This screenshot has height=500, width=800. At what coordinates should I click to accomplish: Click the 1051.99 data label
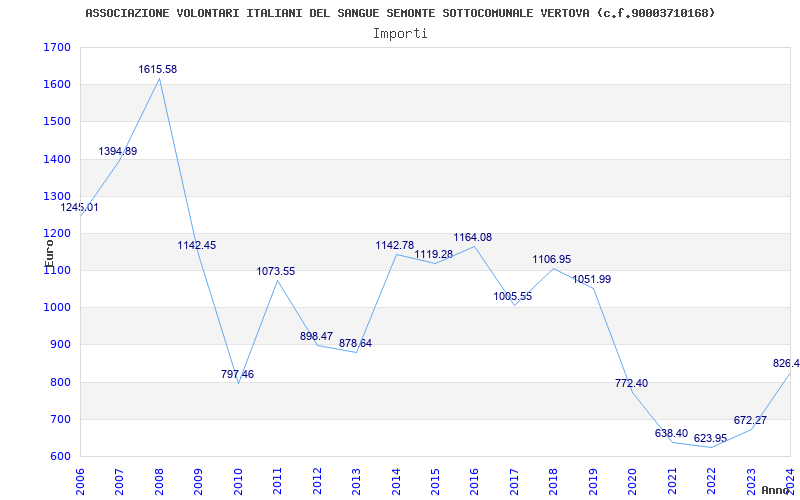[x=592, y=280]
